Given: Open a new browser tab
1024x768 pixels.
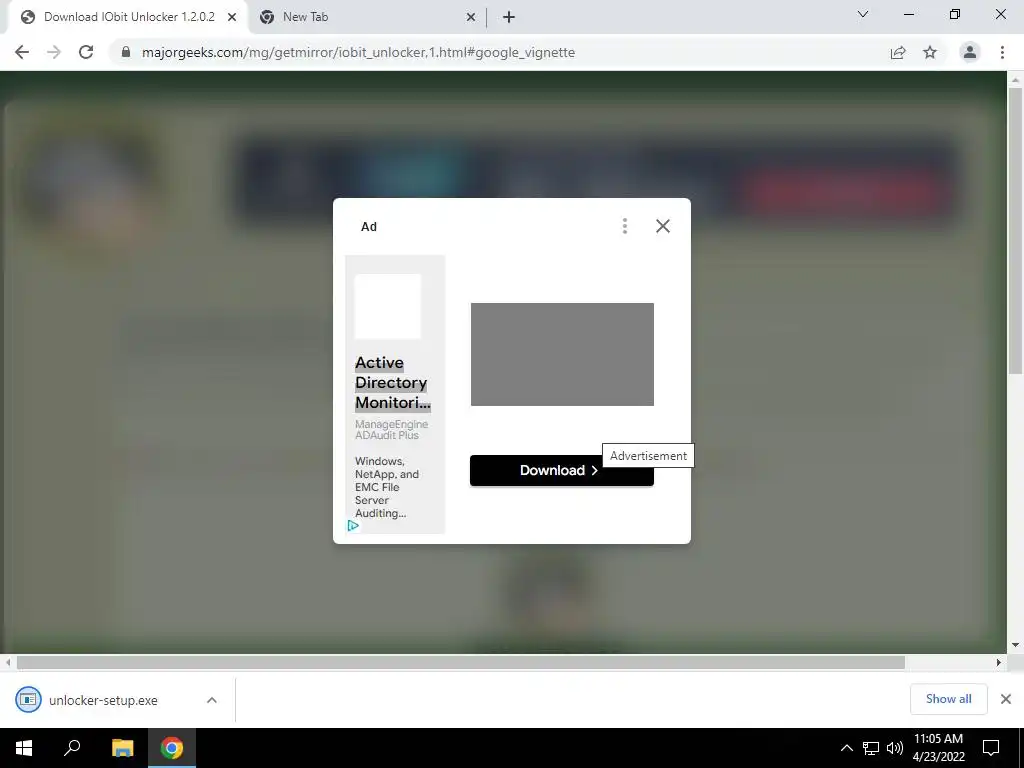Looking at the screenshot, I should [x=509, y=18].
